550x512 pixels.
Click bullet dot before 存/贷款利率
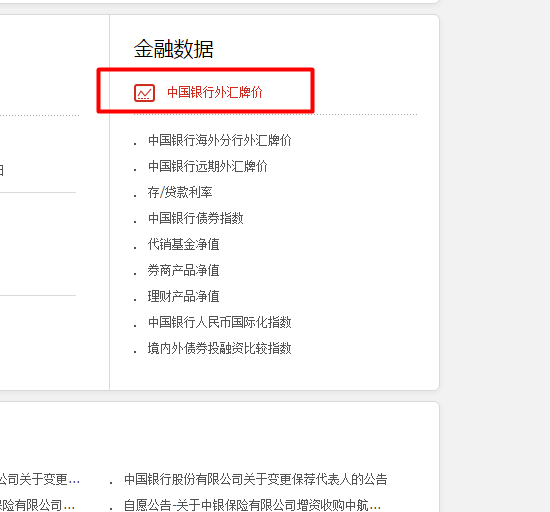[135, 196]
